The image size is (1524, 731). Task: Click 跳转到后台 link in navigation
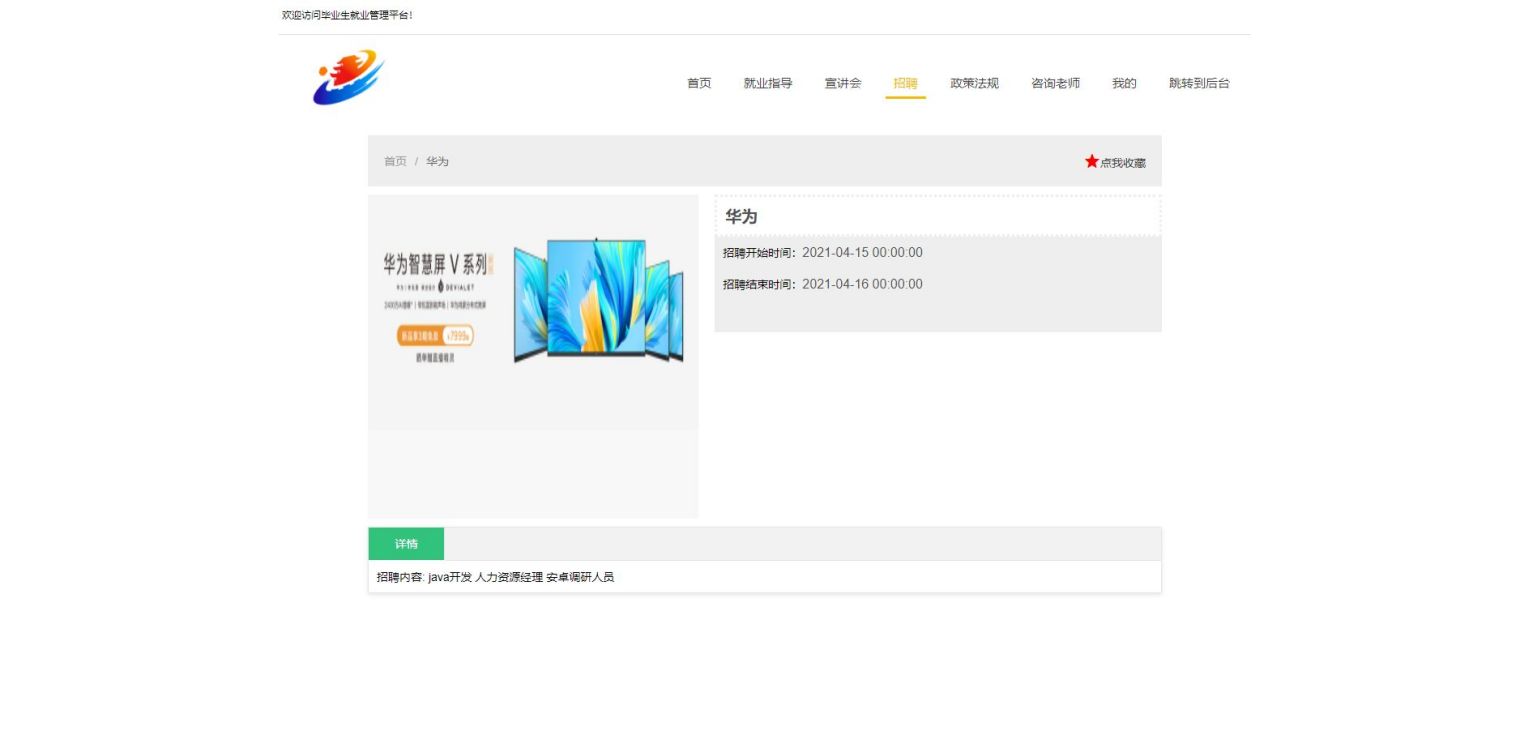click(1199, 83)
